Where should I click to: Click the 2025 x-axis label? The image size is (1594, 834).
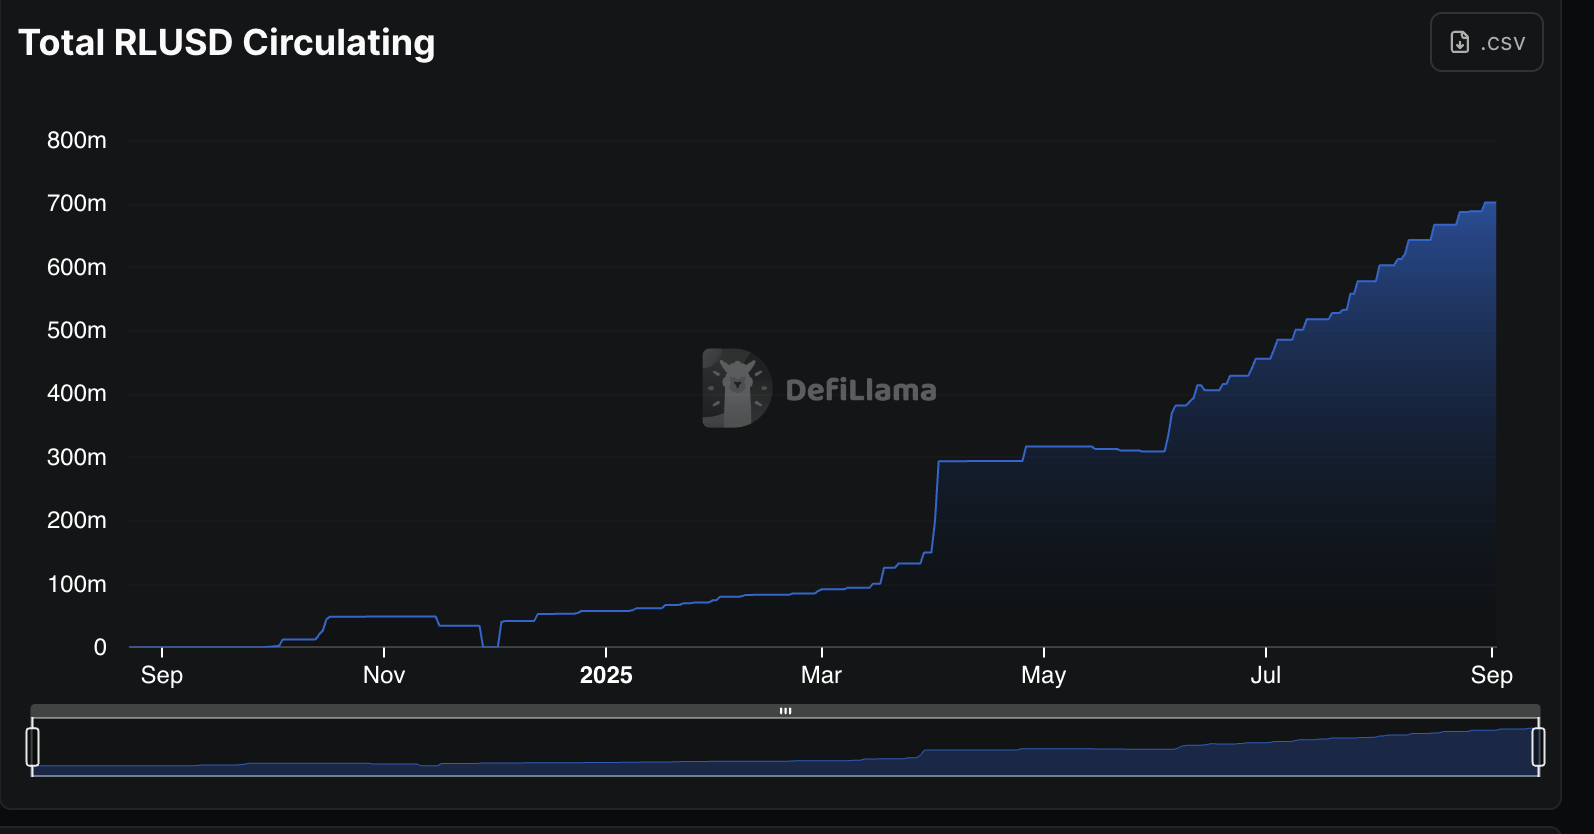(x=606, y=675)
